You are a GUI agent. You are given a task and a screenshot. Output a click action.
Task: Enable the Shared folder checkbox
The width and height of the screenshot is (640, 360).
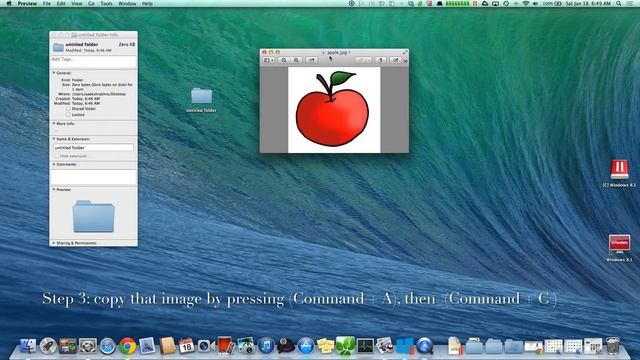(68, 109)
